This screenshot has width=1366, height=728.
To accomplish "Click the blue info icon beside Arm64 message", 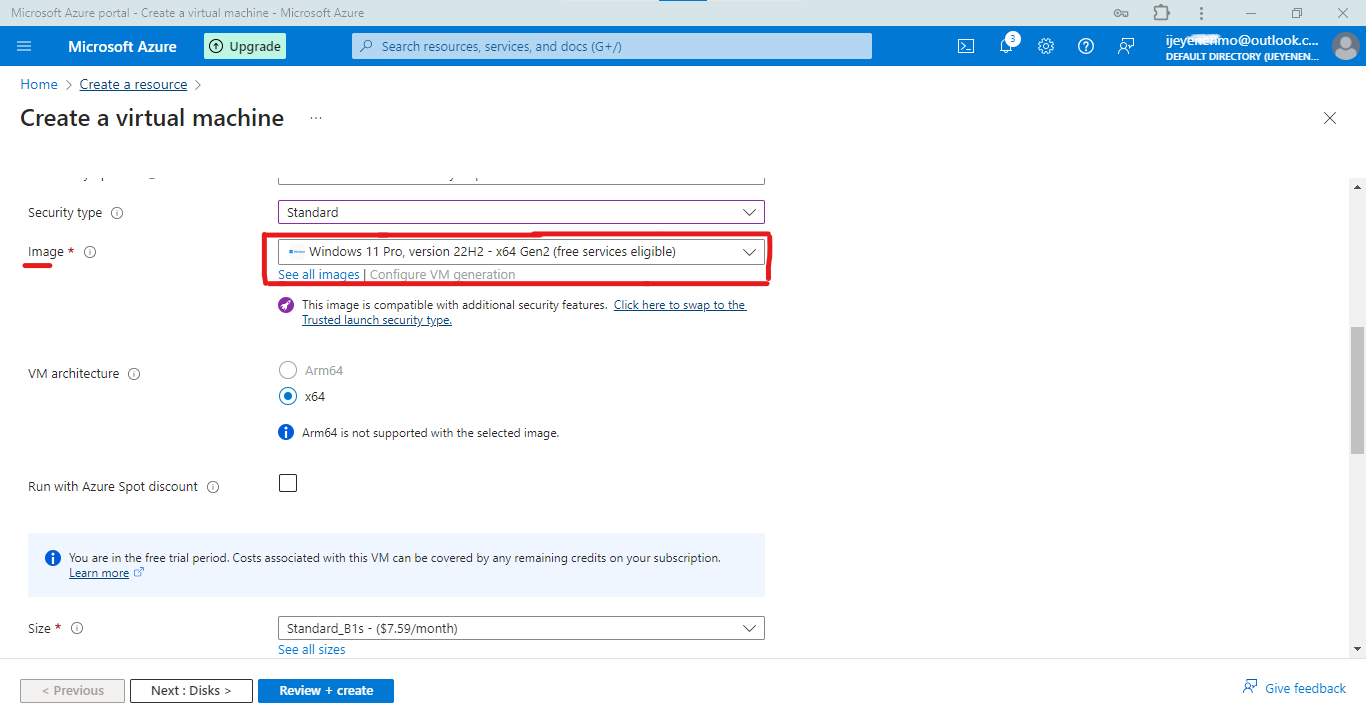I will pyautogui.click(x=286, y=432).
